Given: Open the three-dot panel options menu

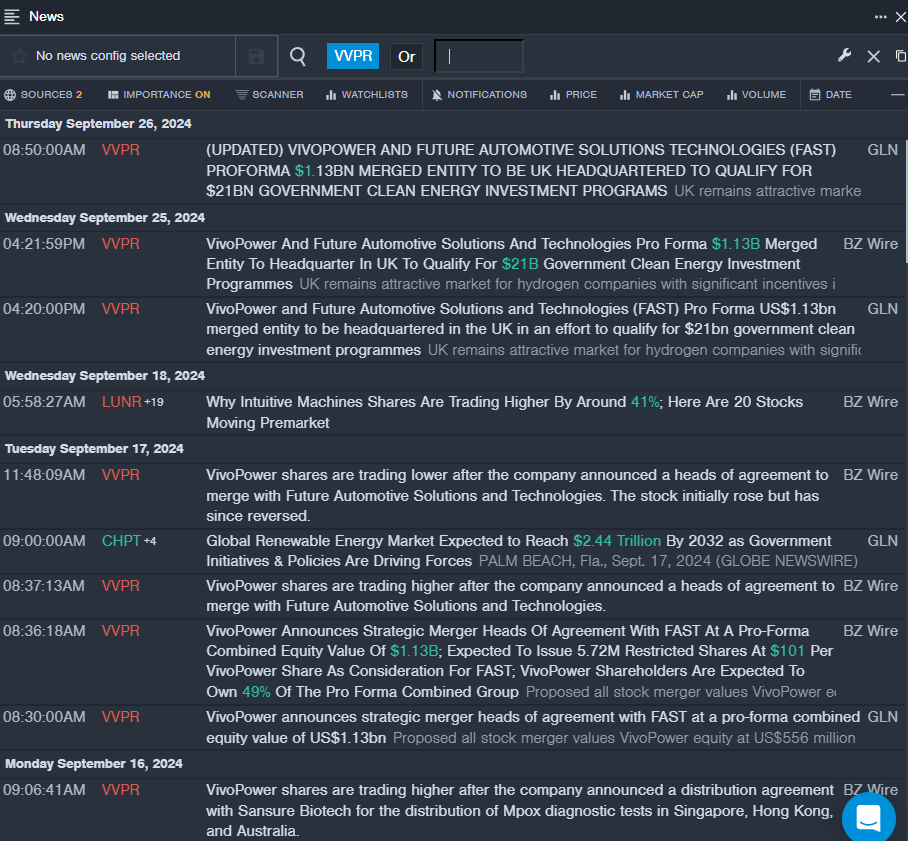Looking at the screenshot, I should pos(881,16).
